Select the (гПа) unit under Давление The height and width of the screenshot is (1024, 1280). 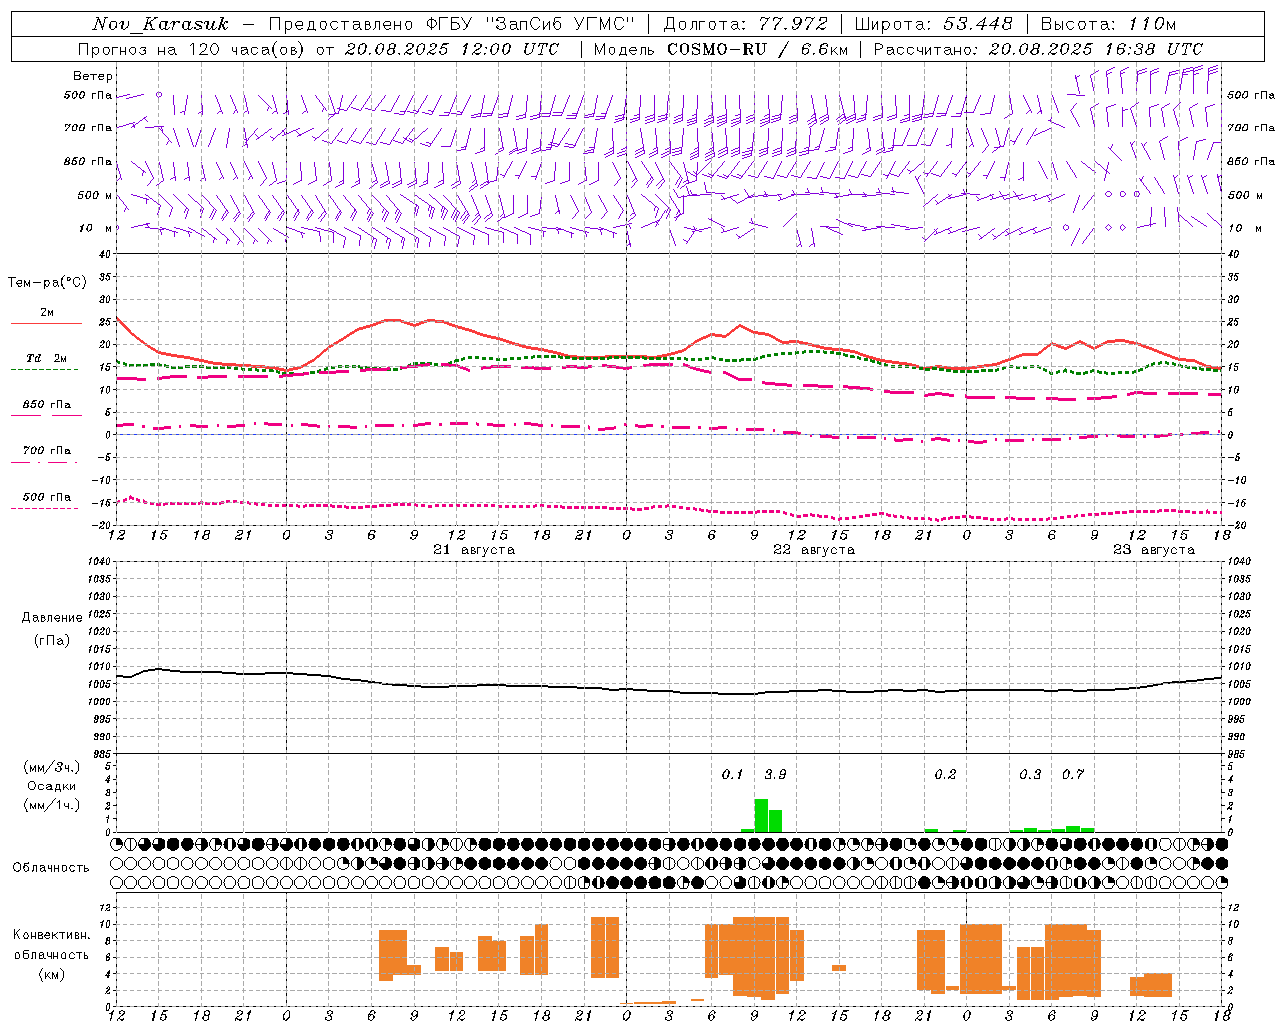point(52,641)
